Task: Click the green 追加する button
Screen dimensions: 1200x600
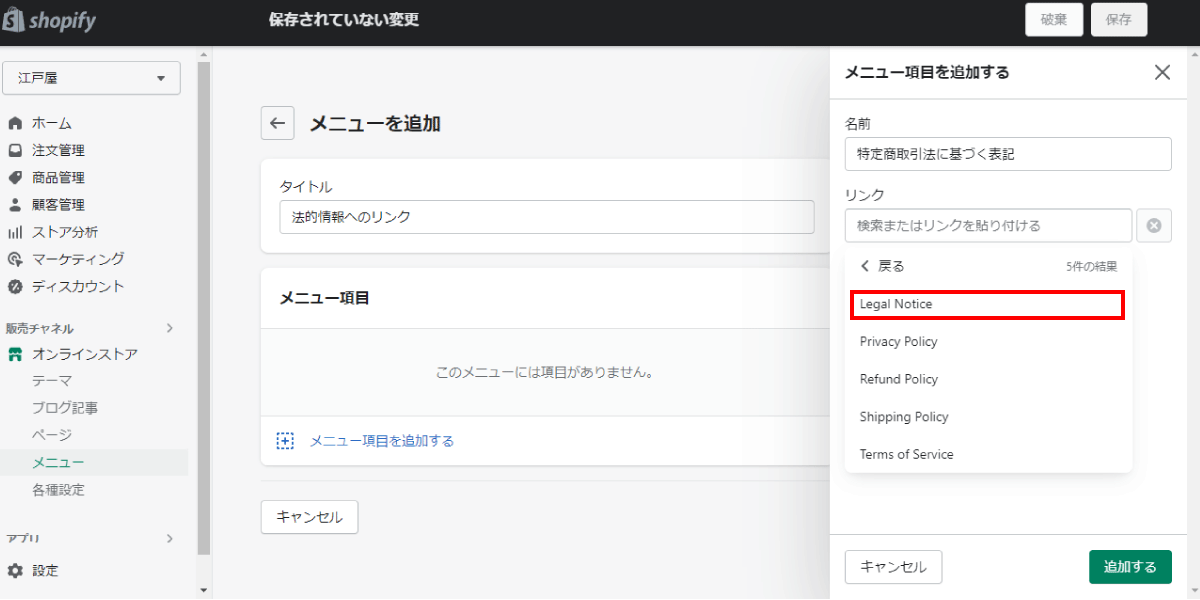Action: coord(1130,567)
